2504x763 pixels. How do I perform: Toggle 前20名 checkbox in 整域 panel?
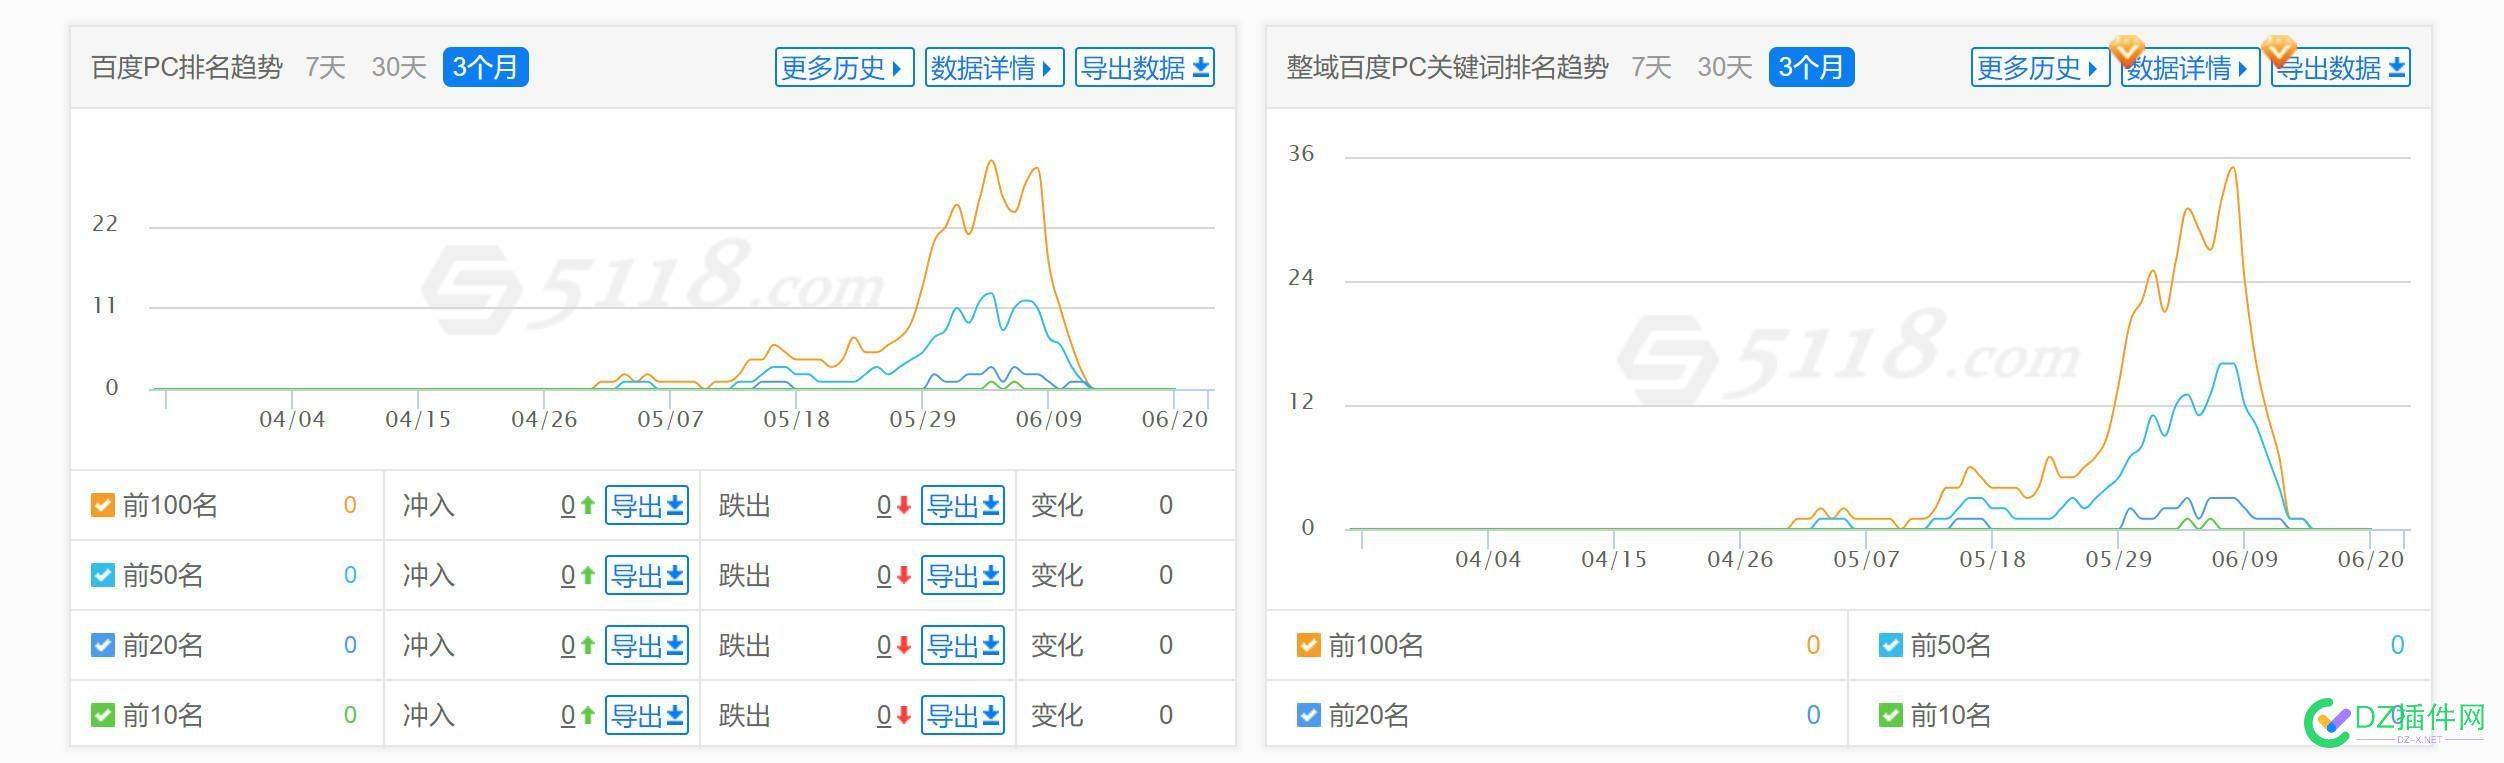click(1309, 715)
